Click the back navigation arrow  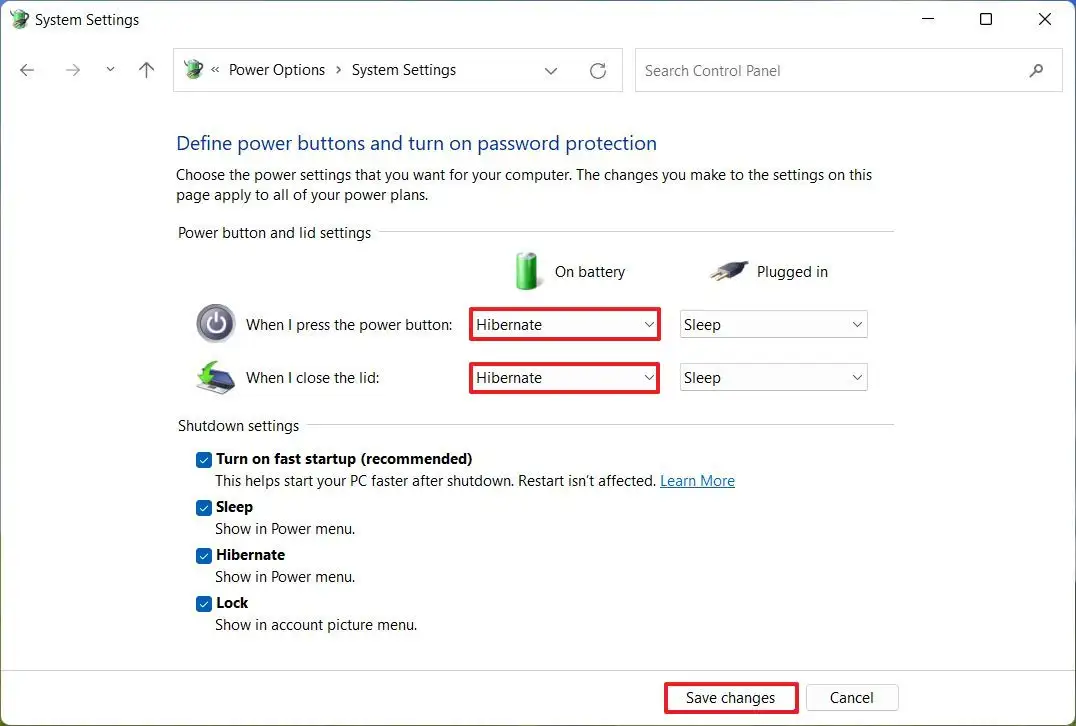pyautogui.click(x=27, y=70)
